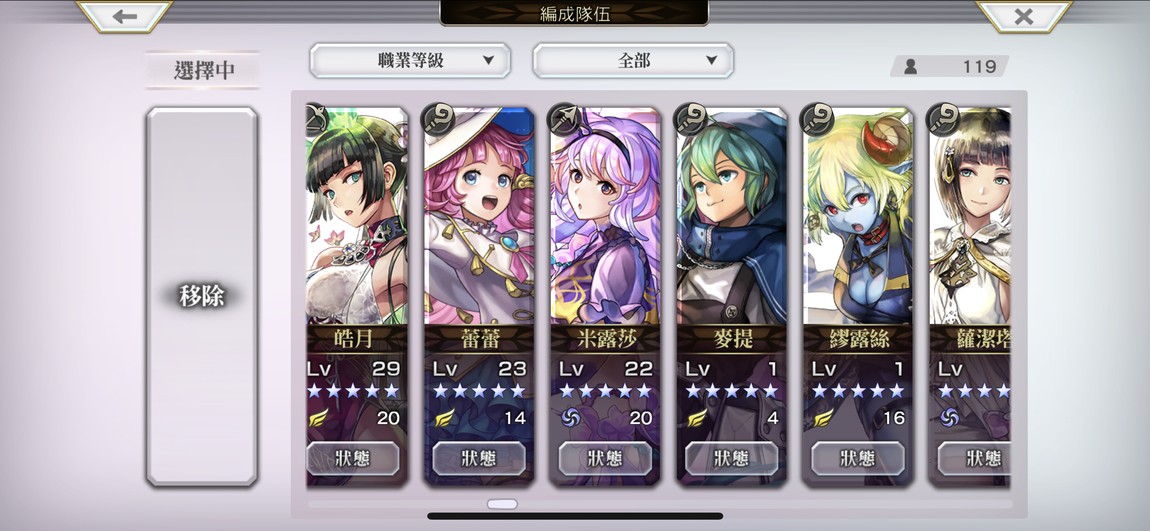
Task: Click the back arrow icon
Action: click(x=125, y=16)
